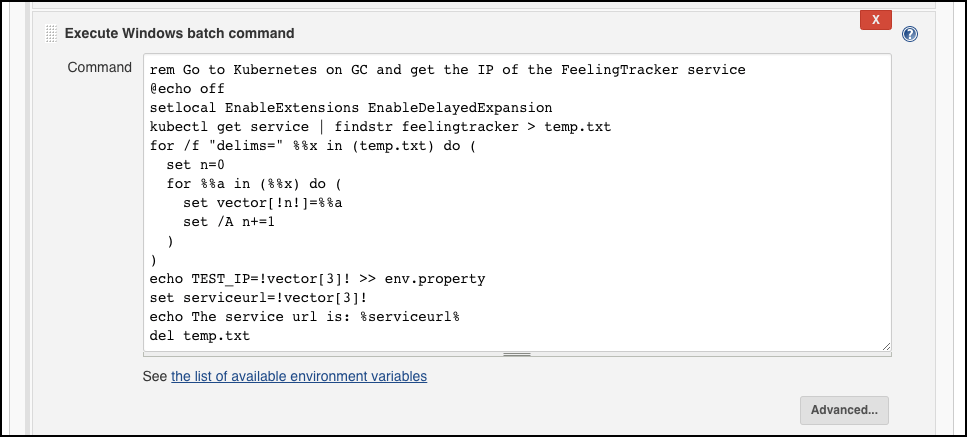967x437 pixels.
Task: Click the set vector[!n!]=%%a line
Action: (263, 203)
